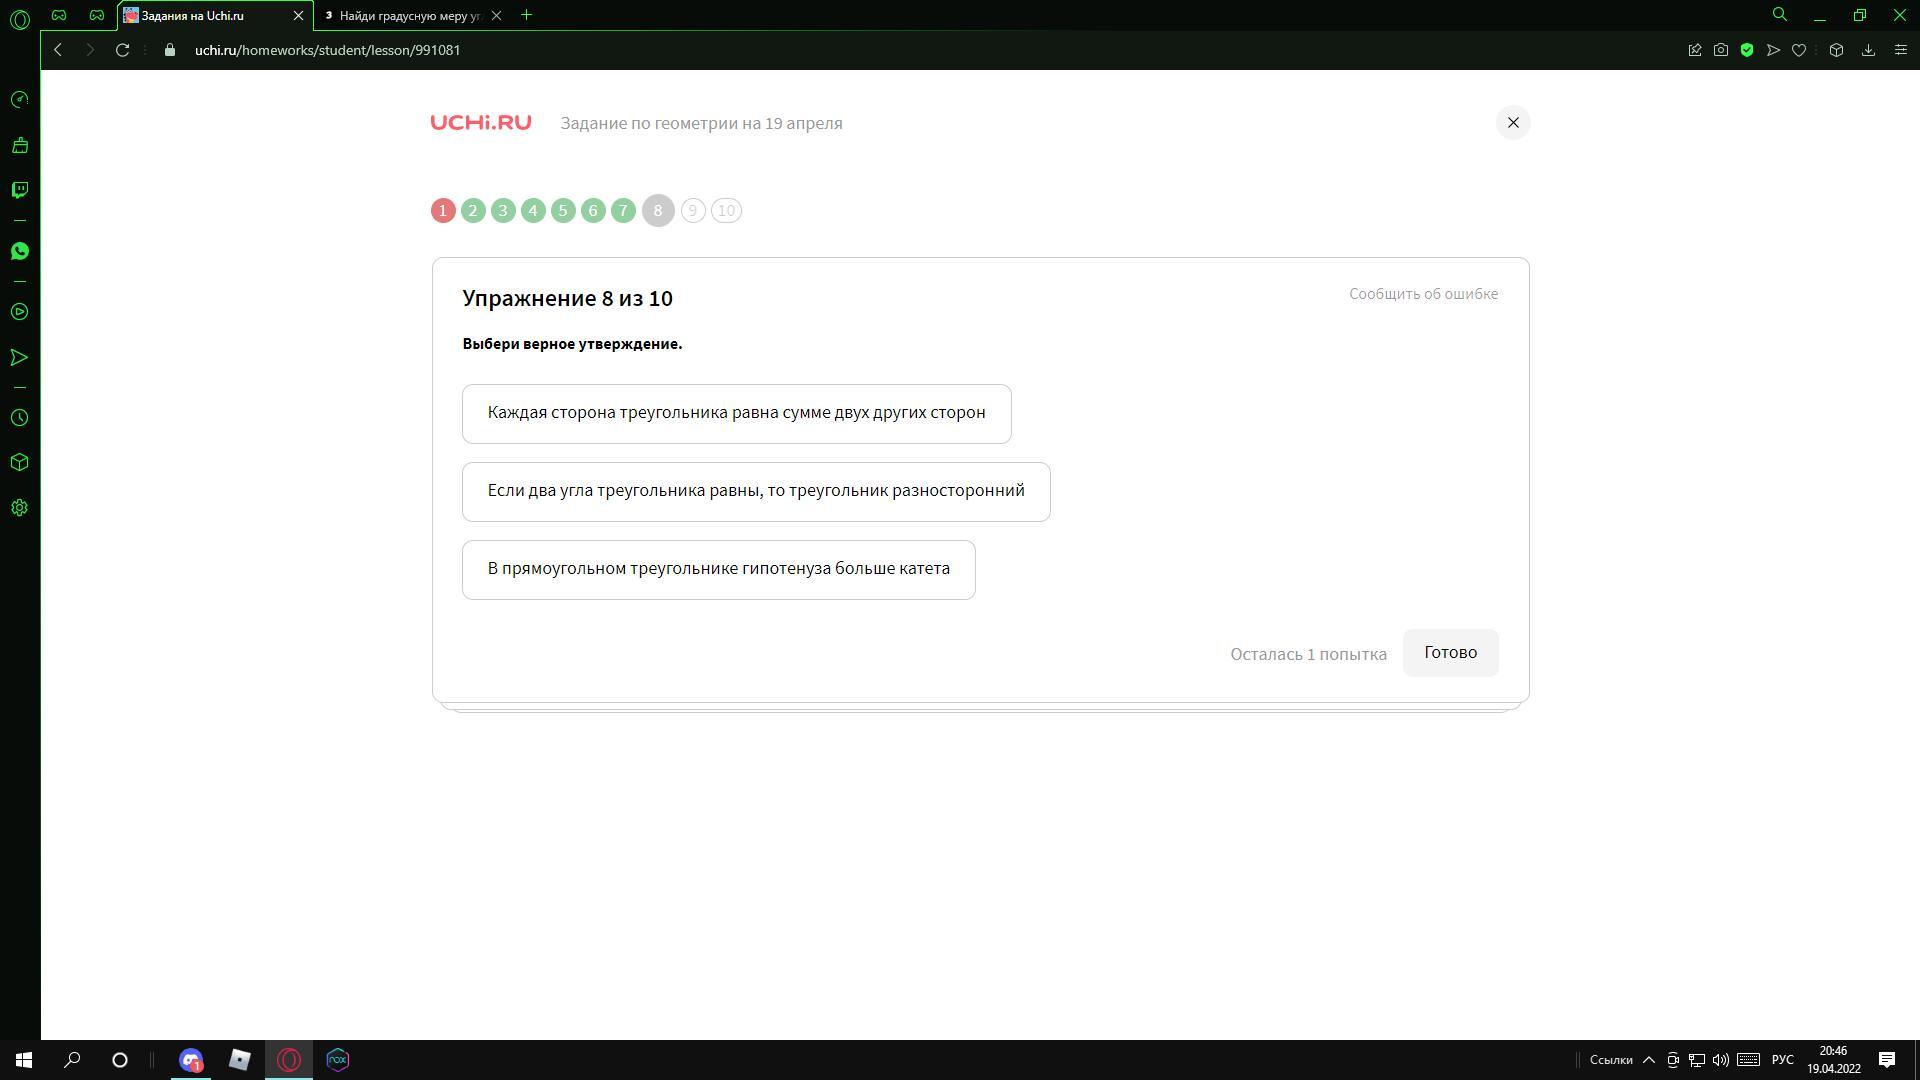
Task: Open a new browser tab with plus
Action: (x=526, y=15)
